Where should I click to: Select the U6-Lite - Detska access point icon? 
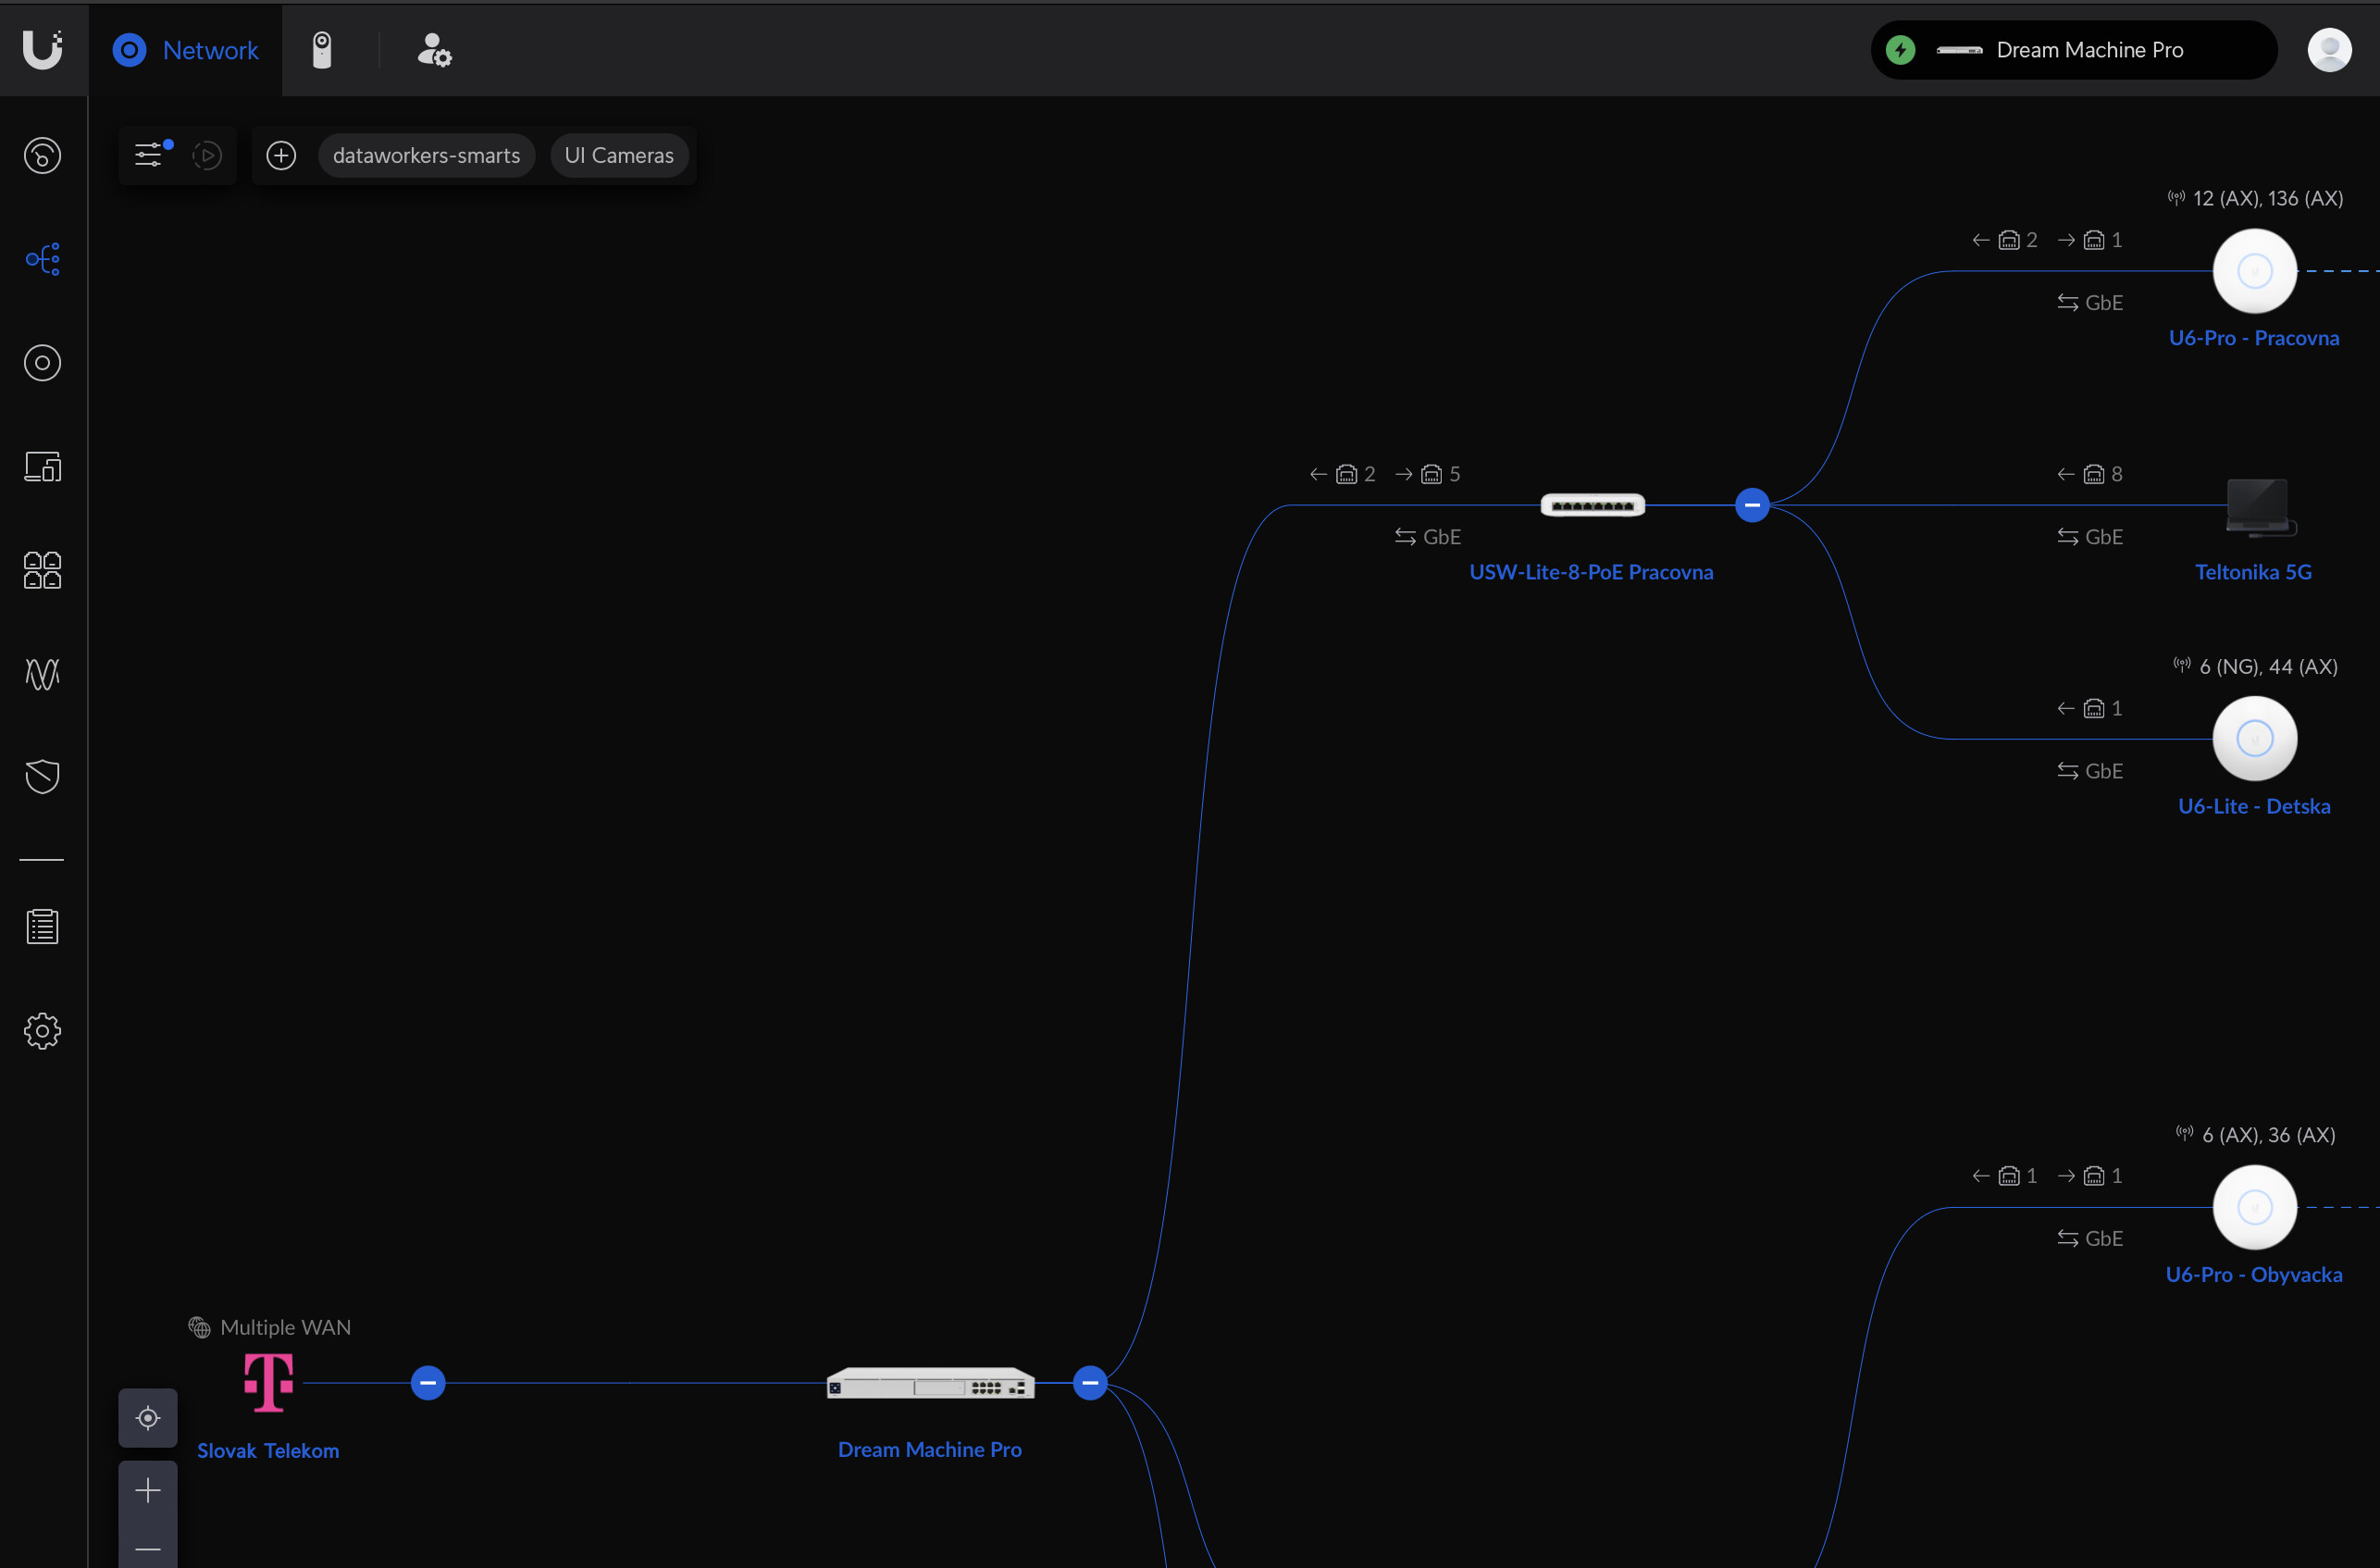coord(2254,739)
